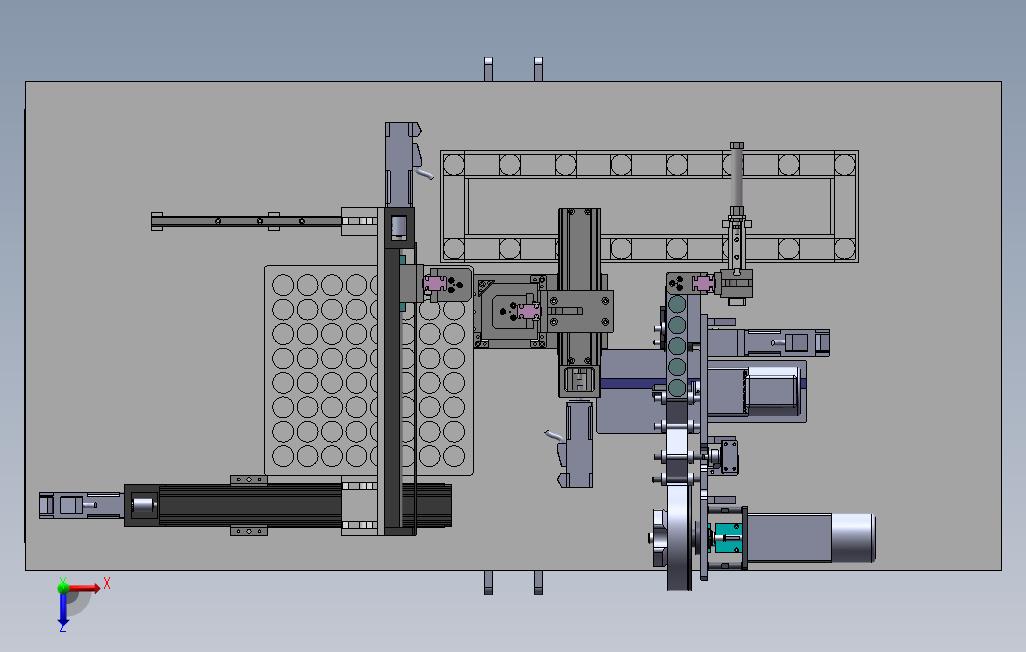Screen dimensions: 1026x652
Task: Select the large servo motor beside the belt pulley
Action: point(810,537)
